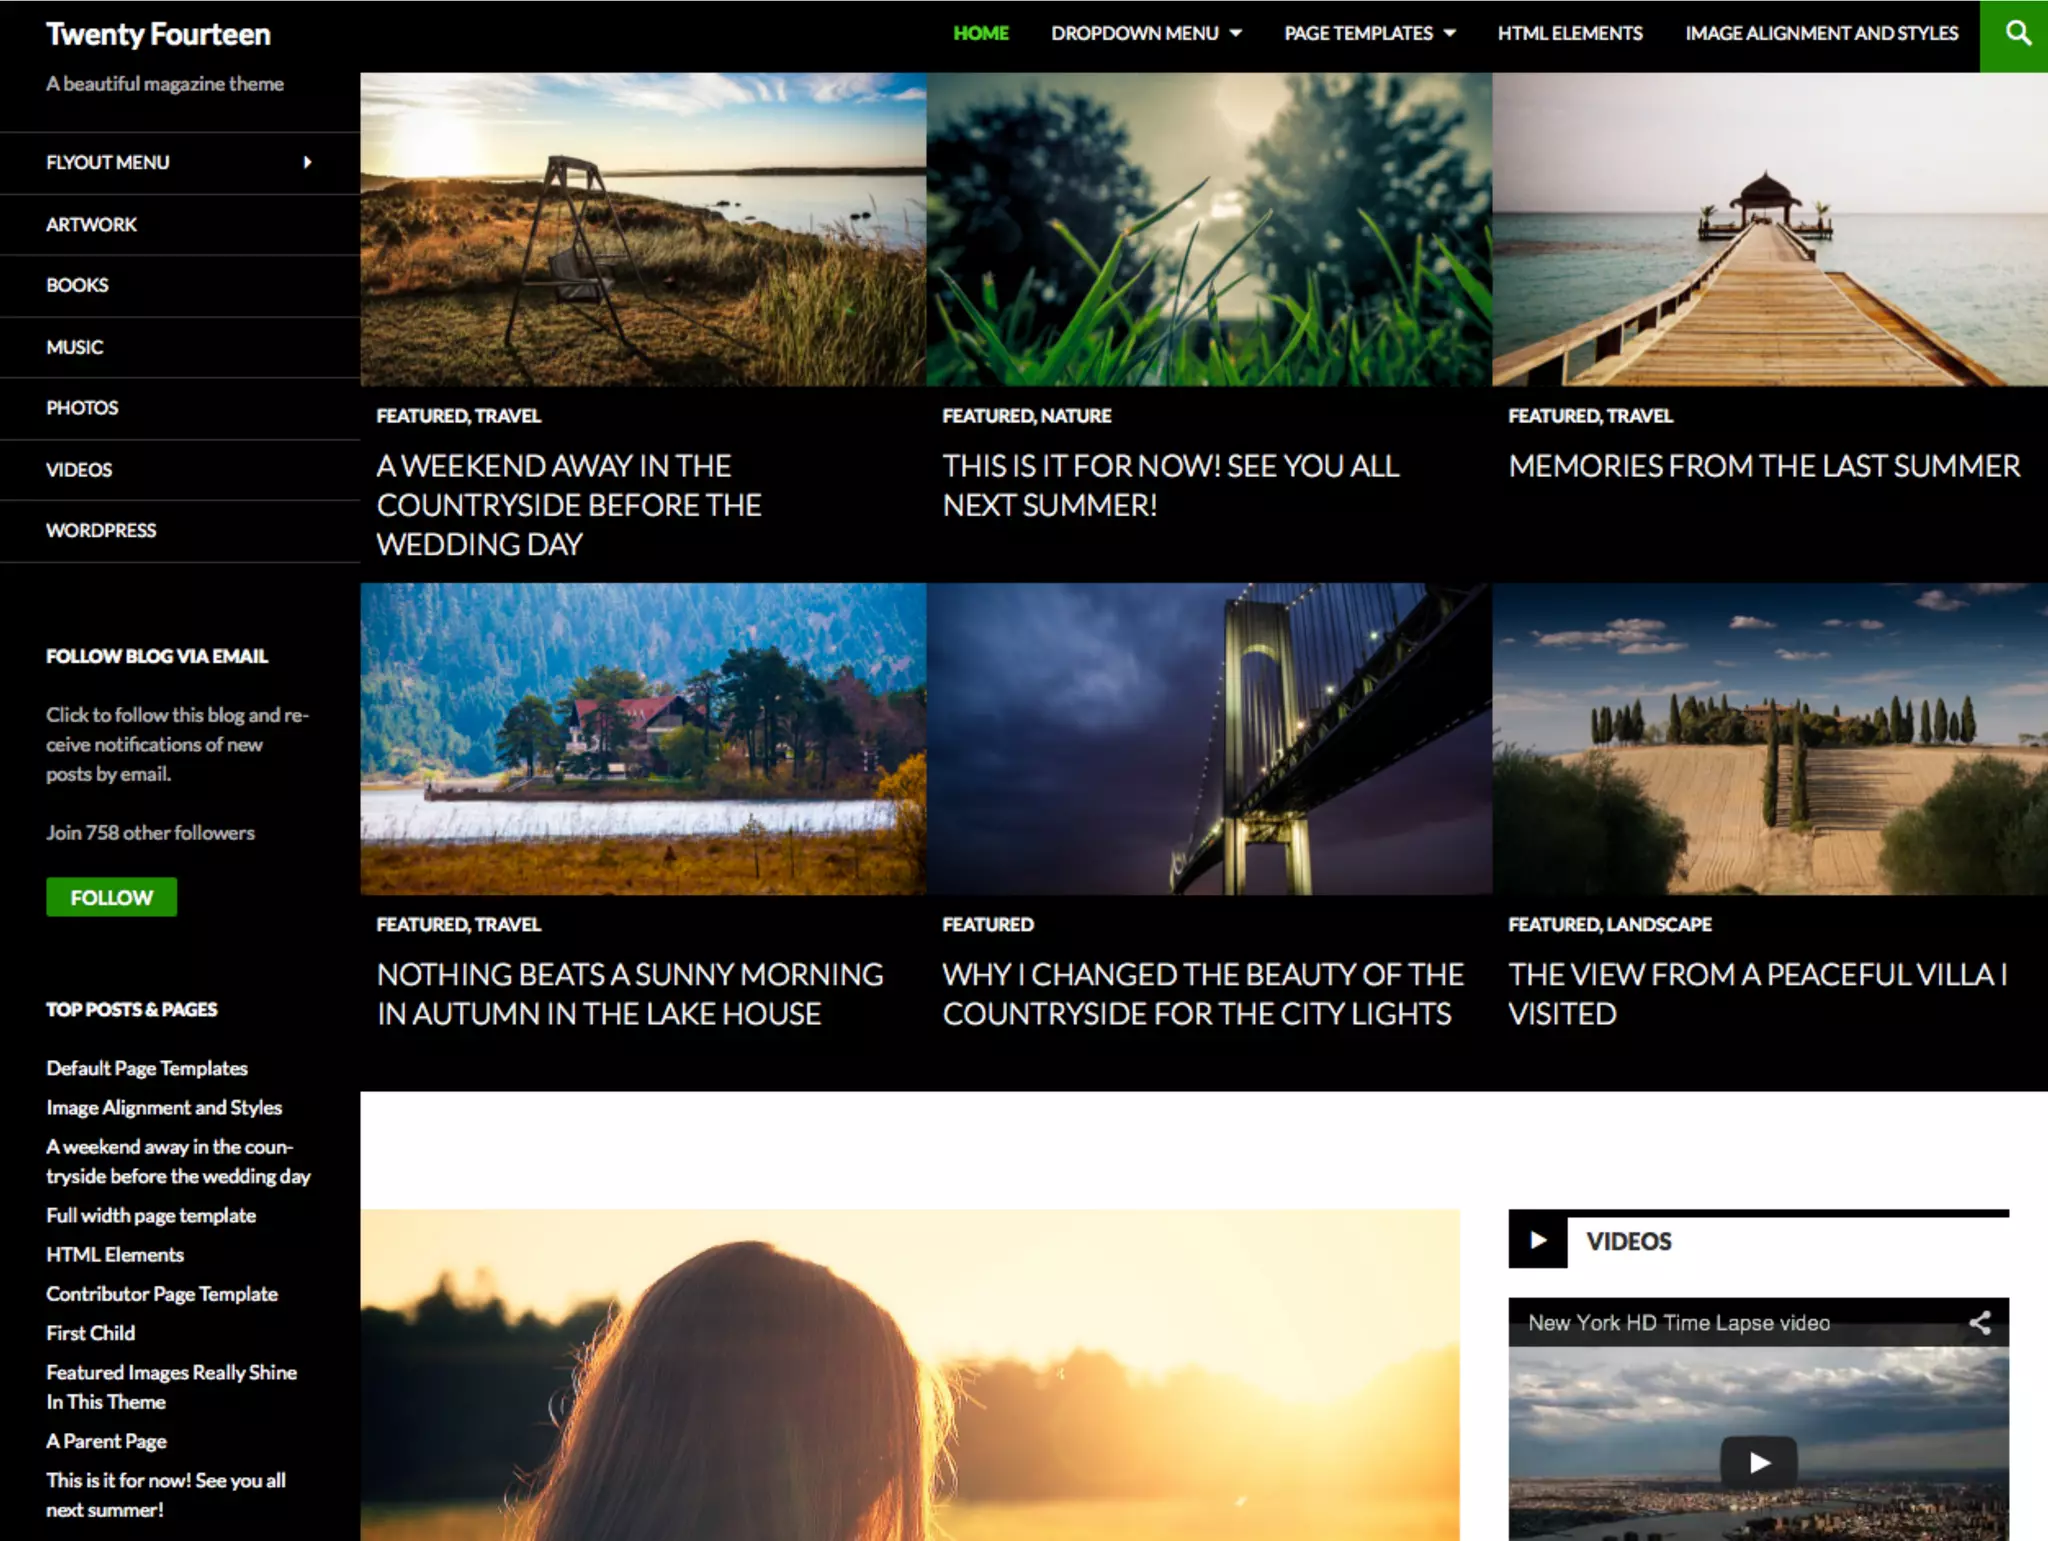Go to the Home menu item
The image size is (2048, 1541).
point(980,33)
